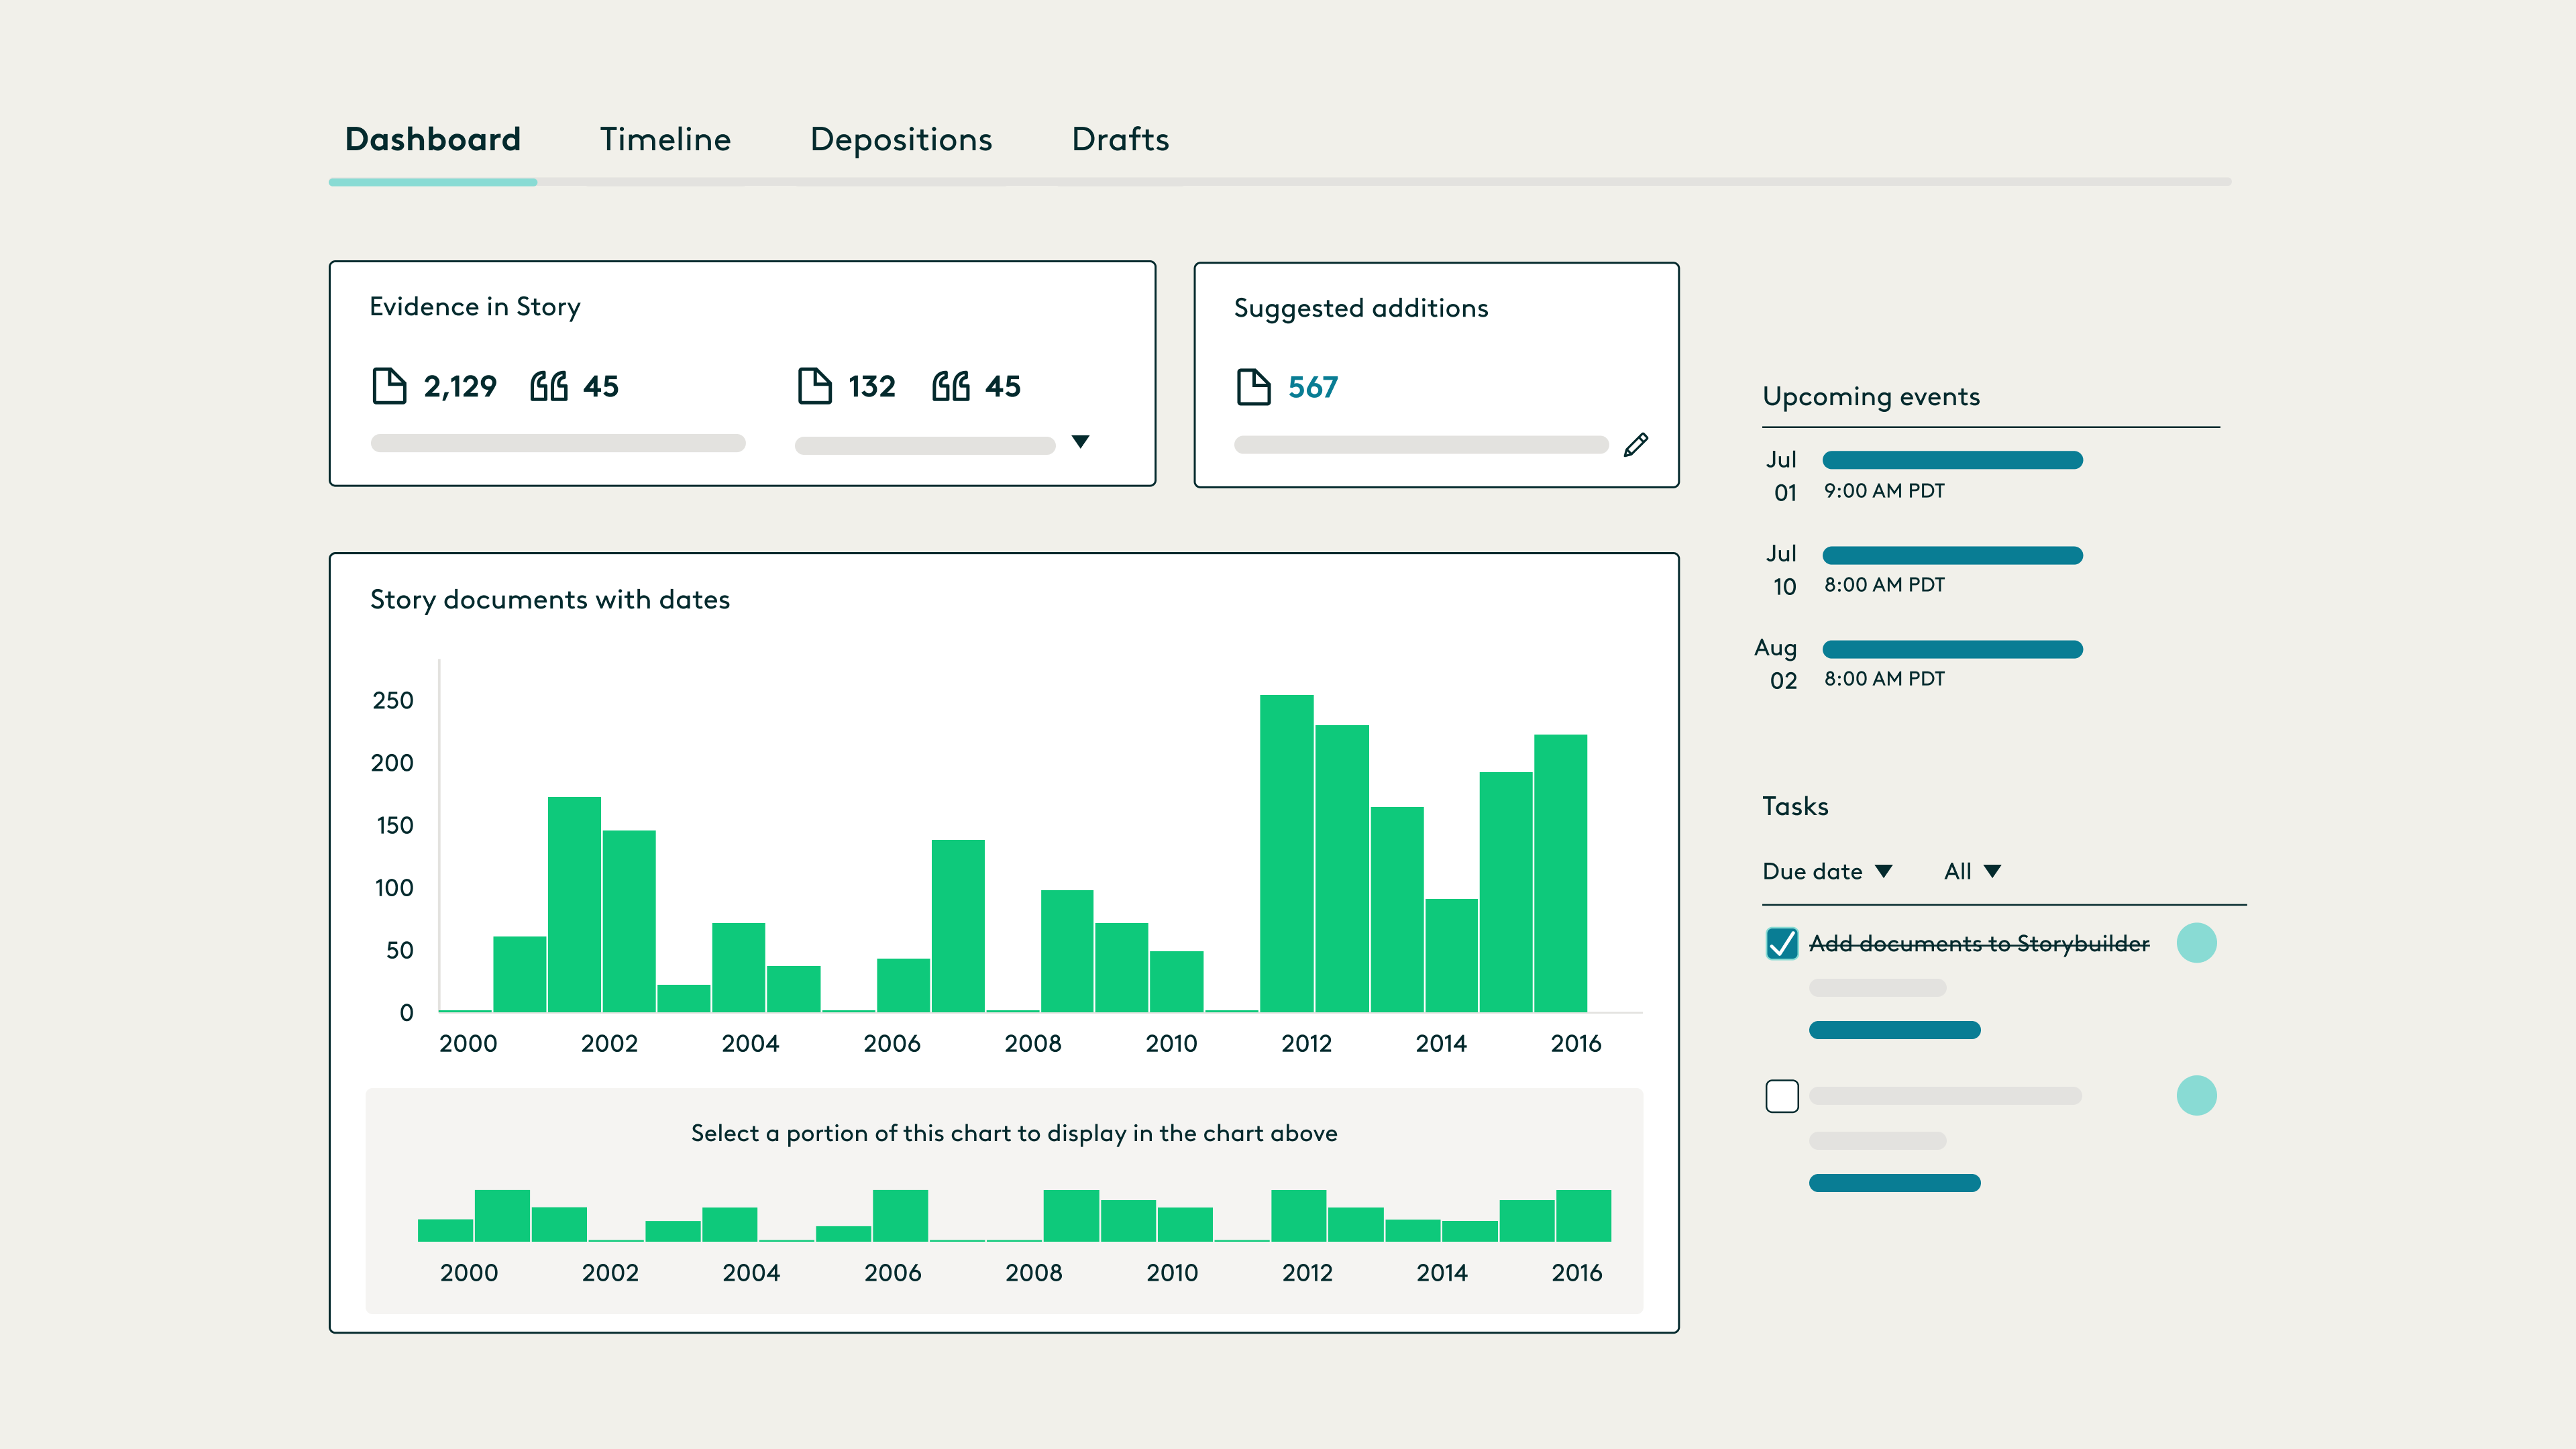
Task: Switch to the Timeline tab
Action: (x=665, y=140)
